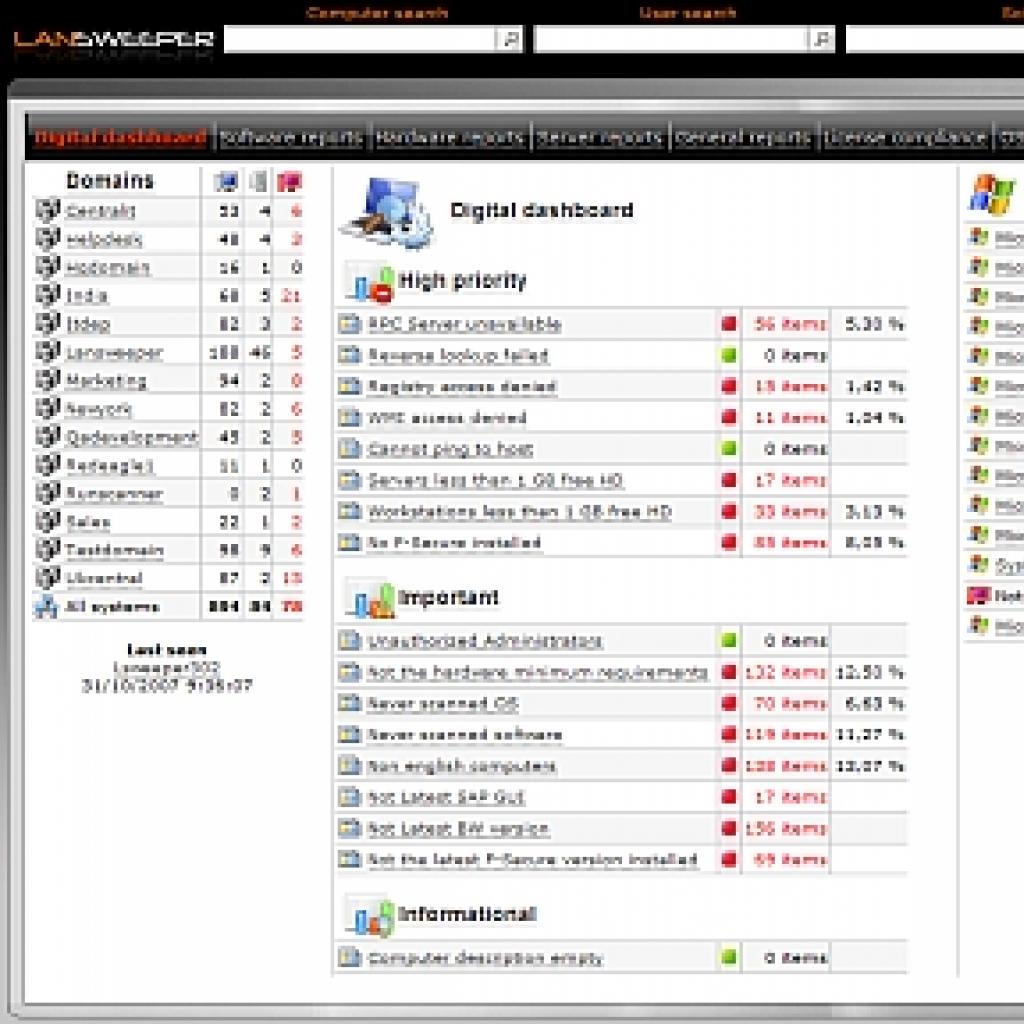Image resolution: width=1024 pixels, height=1024 pixels.
Task: Switch to the Hardware reports tab
Action: (450, 138)
